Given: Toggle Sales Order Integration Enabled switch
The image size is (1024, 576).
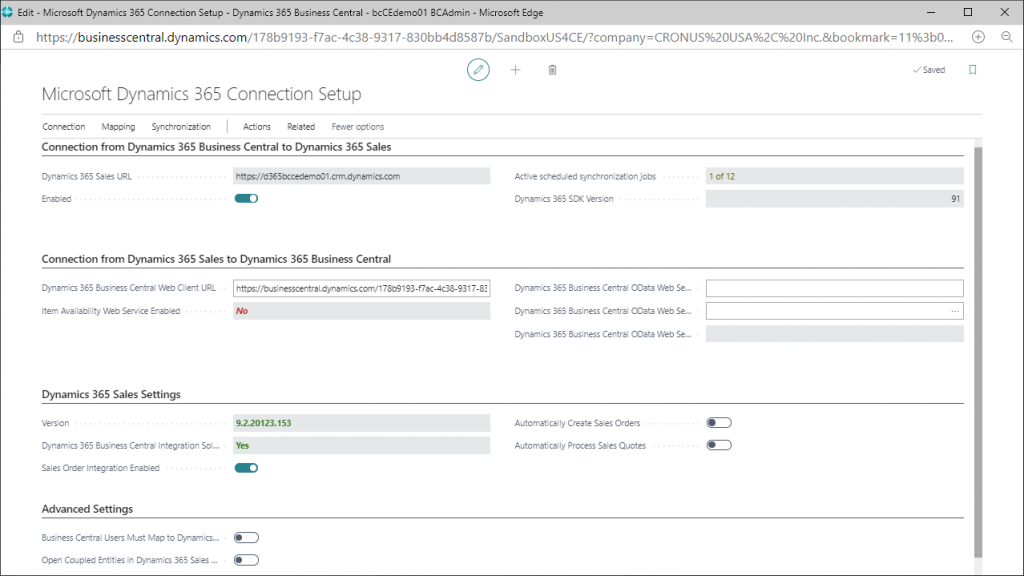Looking at the screenshot, I should (x=246, y=468).
